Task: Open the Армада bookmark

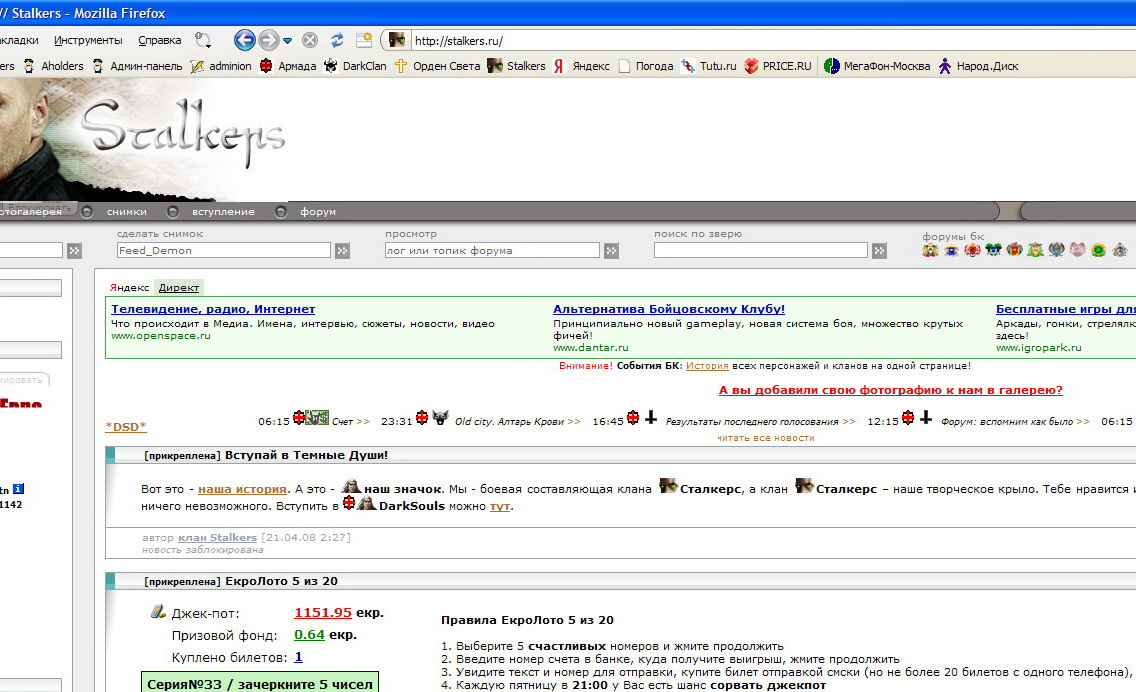Action: click(x=287, y=66)
